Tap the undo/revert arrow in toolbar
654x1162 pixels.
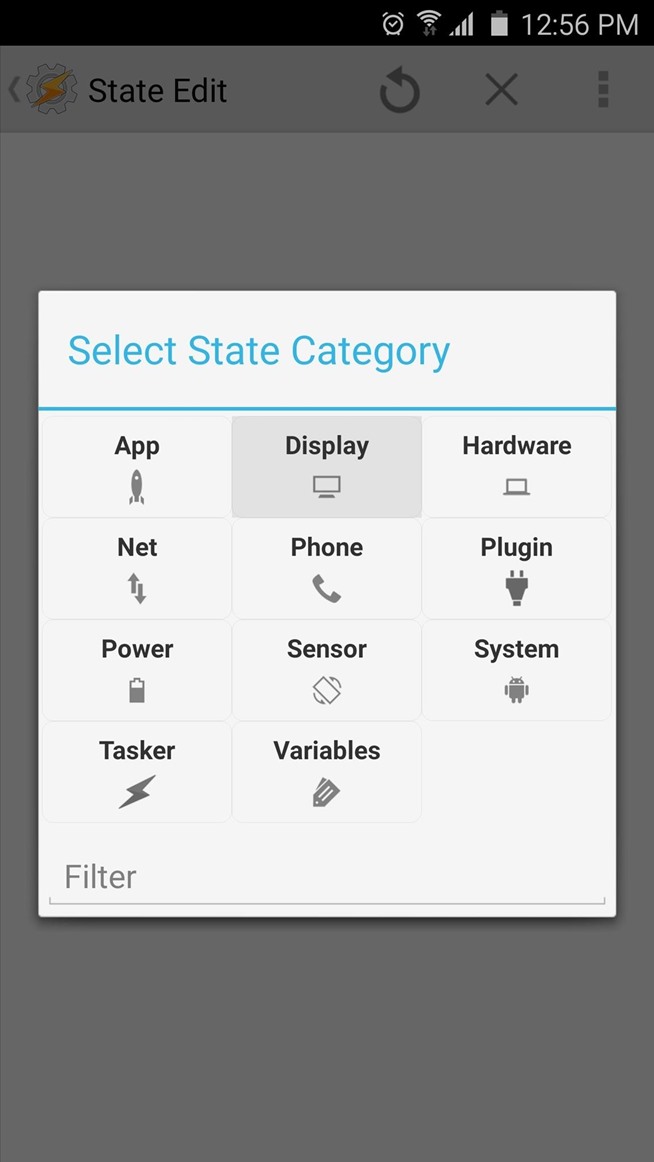400,91
